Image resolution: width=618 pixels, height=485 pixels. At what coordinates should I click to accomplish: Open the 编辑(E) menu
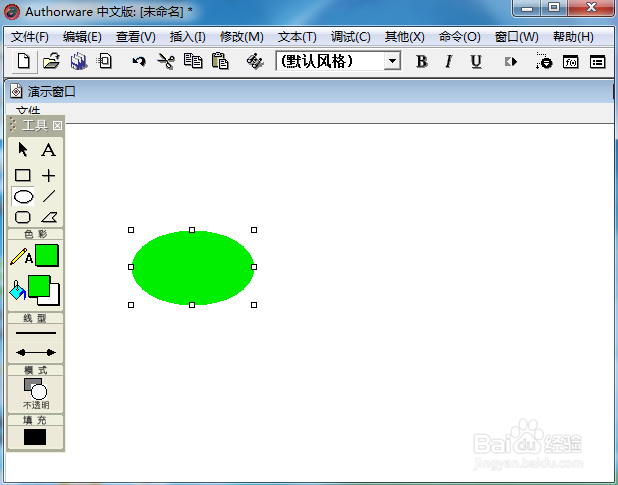[82, 37]
